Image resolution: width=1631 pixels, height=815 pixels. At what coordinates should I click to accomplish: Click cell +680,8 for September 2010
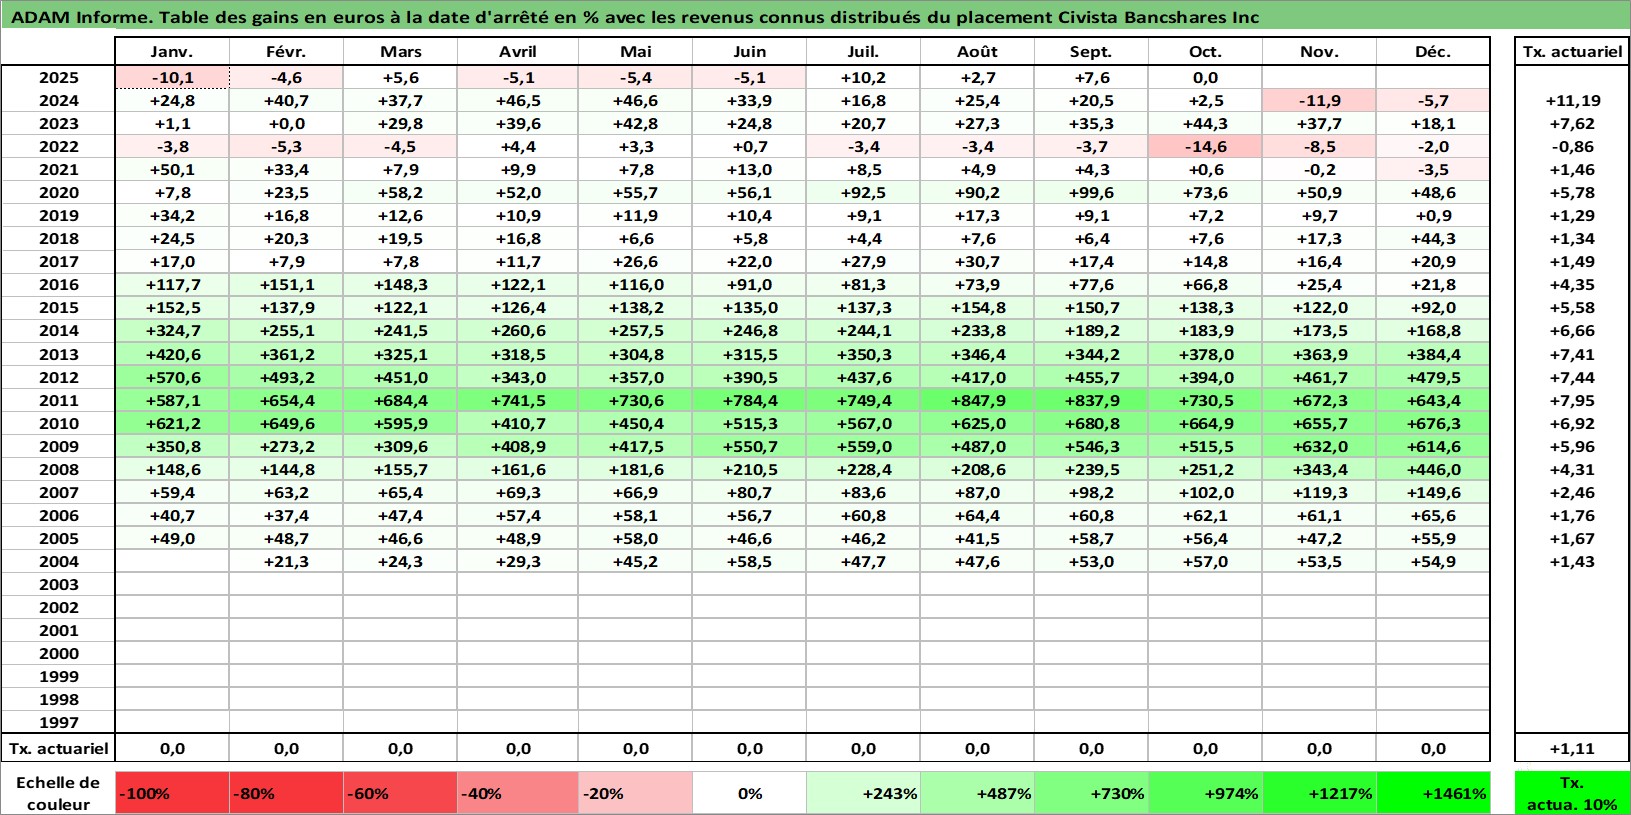tap(1091, 423)
